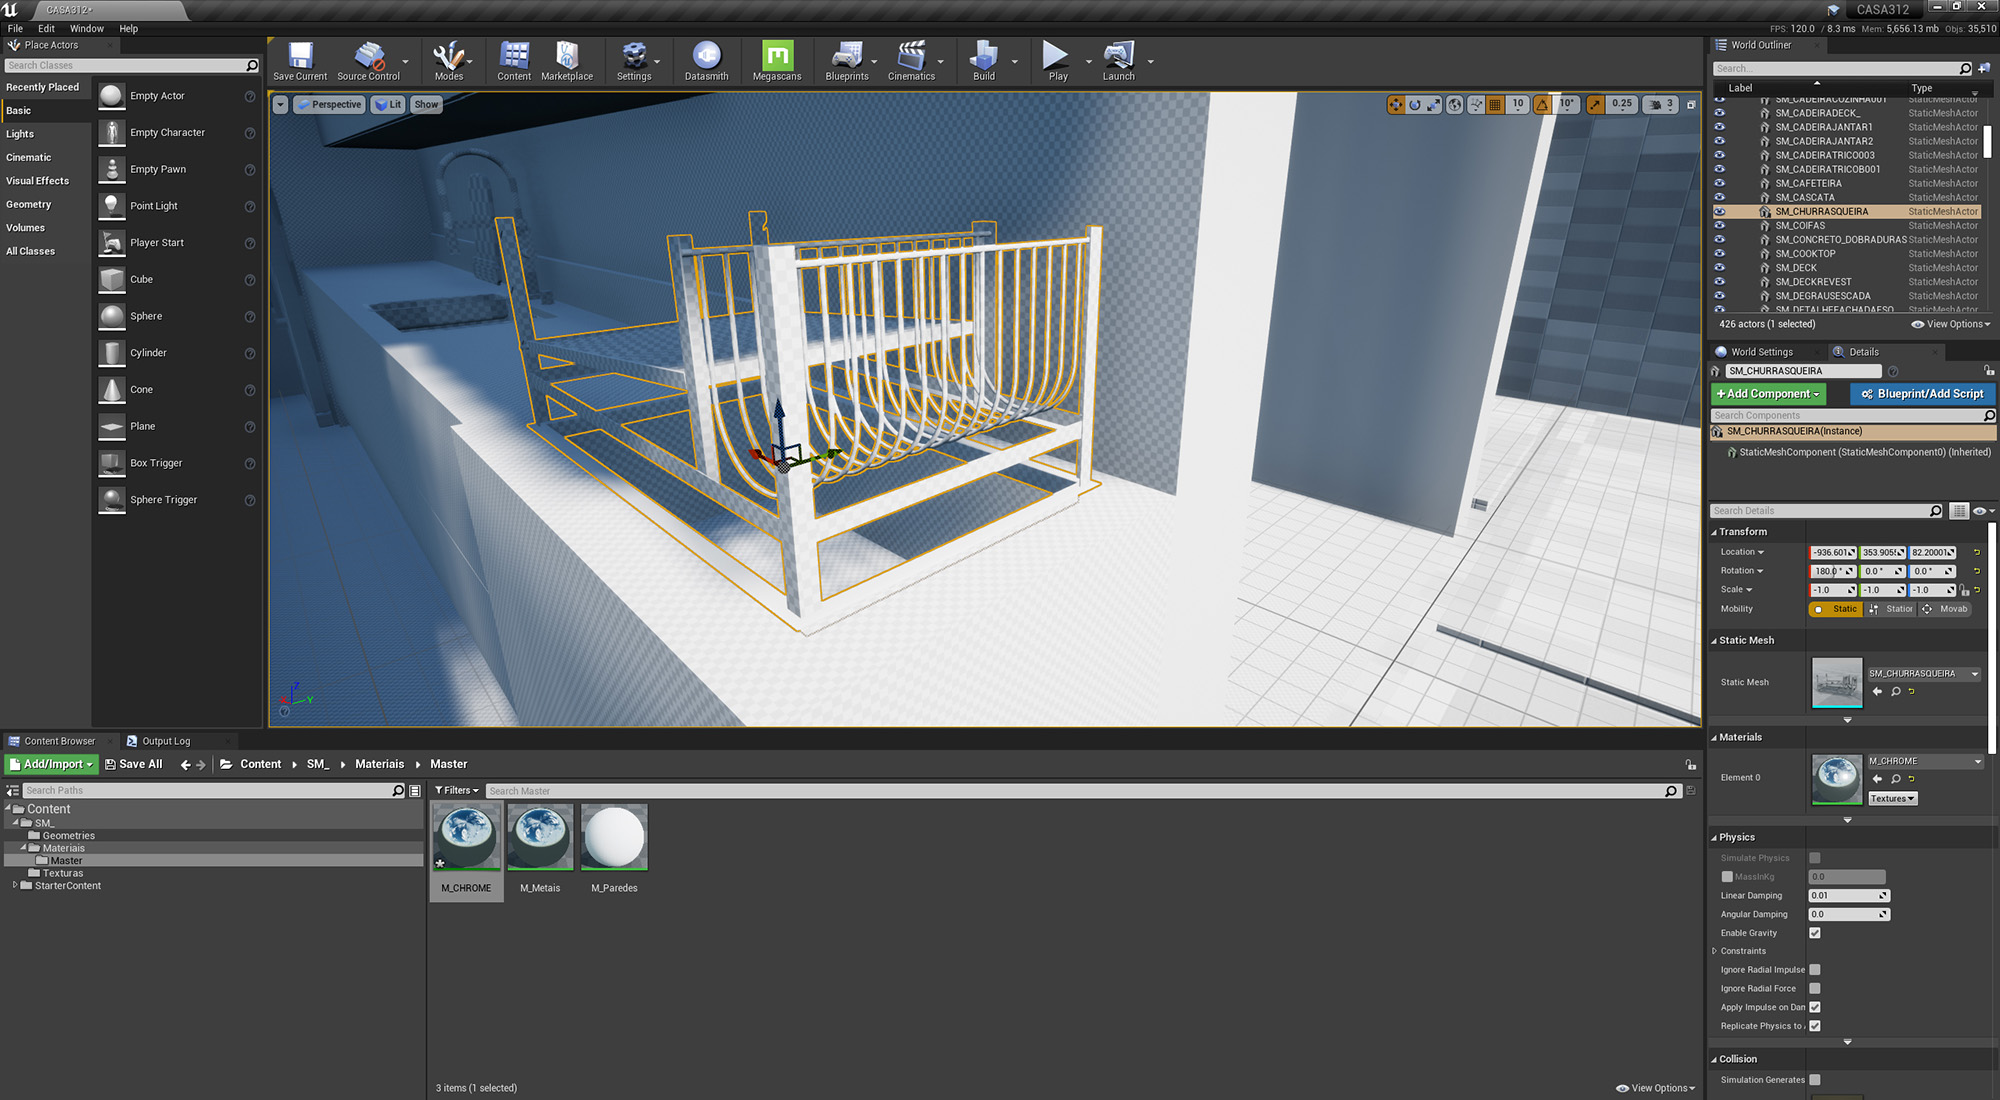Set Mobility to Movable
Screen dimensions: 2000x1100
1945,609
